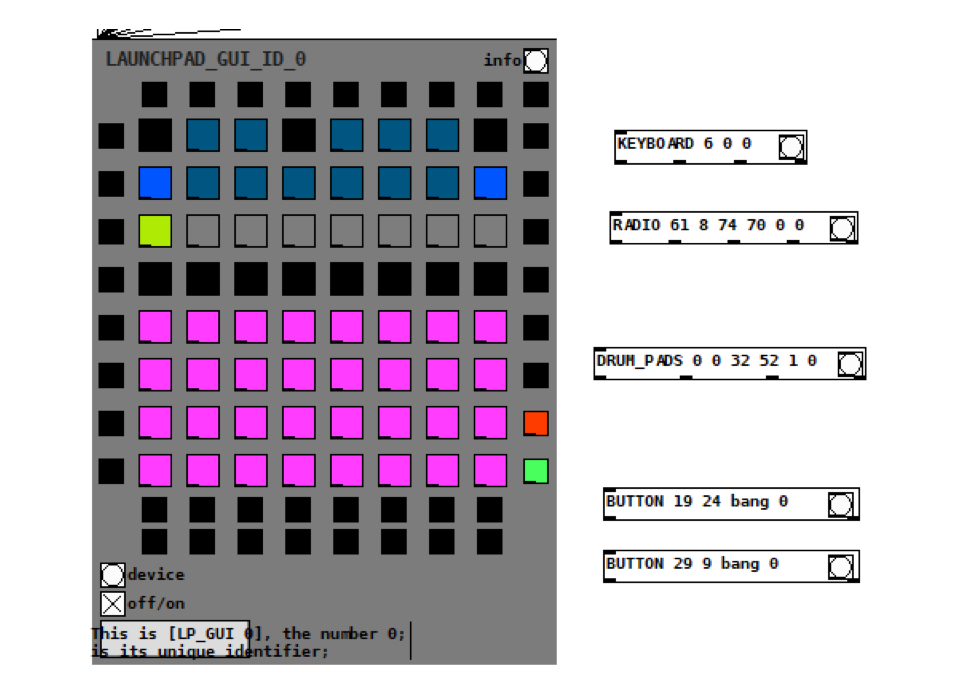Screen dimensions: 980x700
Task: Click the bang in the DRUM_PADS object
Action: [850, 364]
